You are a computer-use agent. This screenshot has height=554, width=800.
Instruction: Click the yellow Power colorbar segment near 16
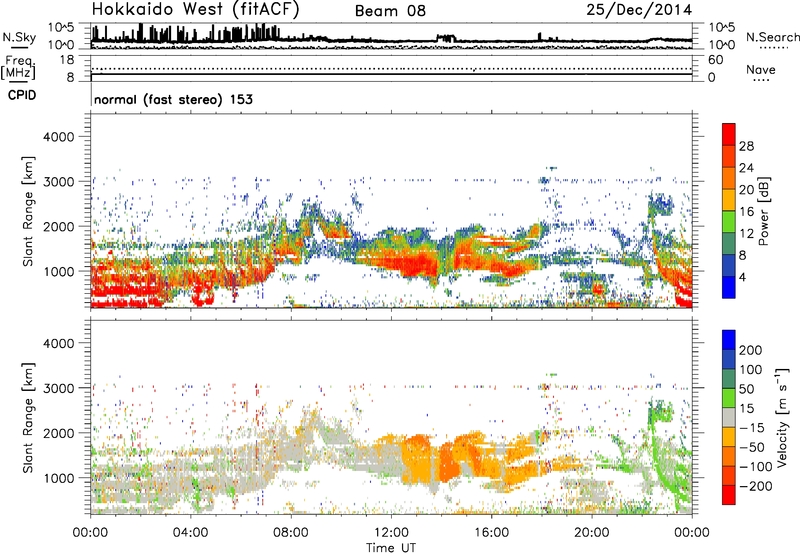pos(729,200)
